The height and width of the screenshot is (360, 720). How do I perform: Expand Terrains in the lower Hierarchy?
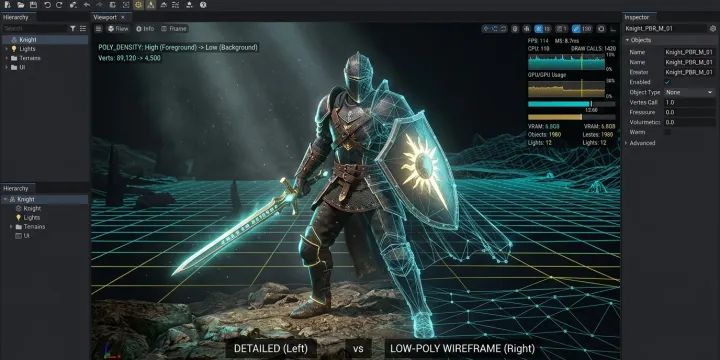(x=11, y=227)
